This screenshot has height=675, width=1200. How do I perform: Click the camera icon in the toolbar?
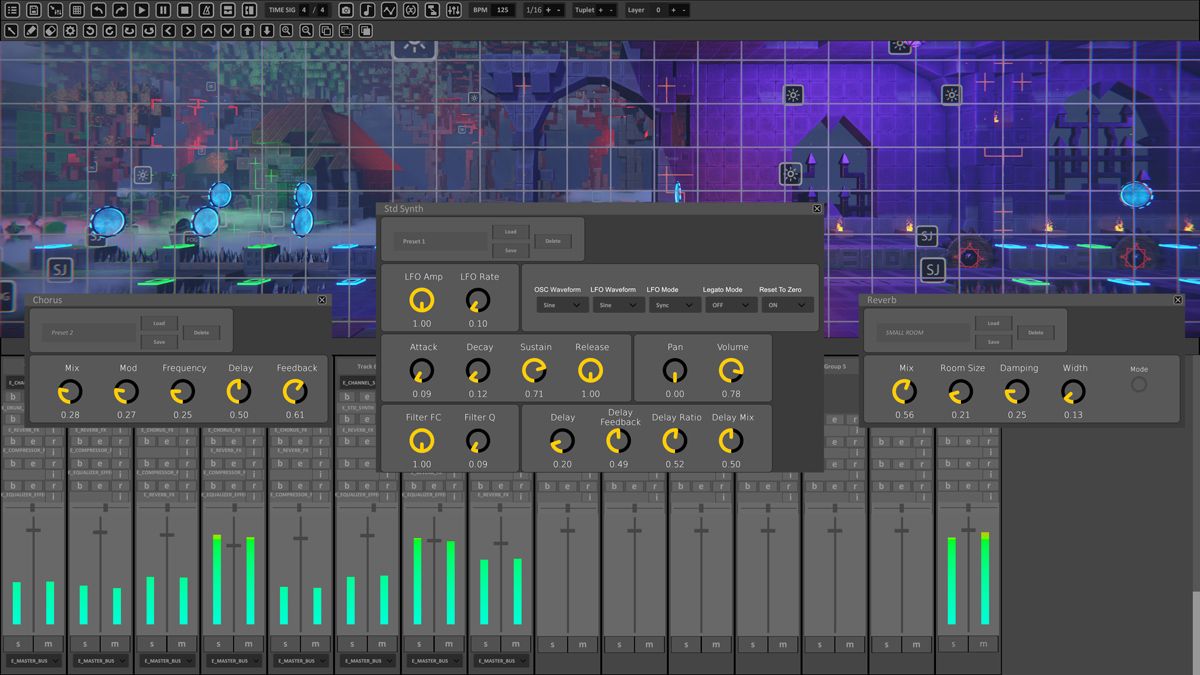(346, 10)
